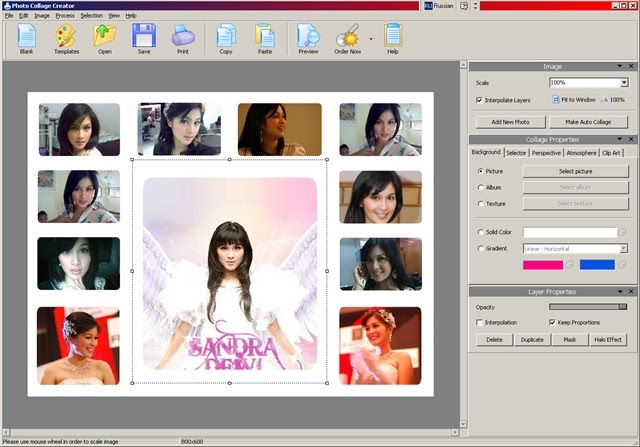Switch to the Atmosphere tab
The width and height of the screenshot is (640, 447).
tap(581, 153)
